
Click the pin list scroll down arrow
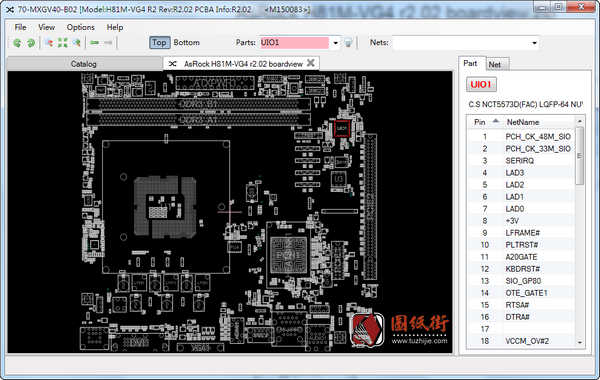tap(579, 342)
